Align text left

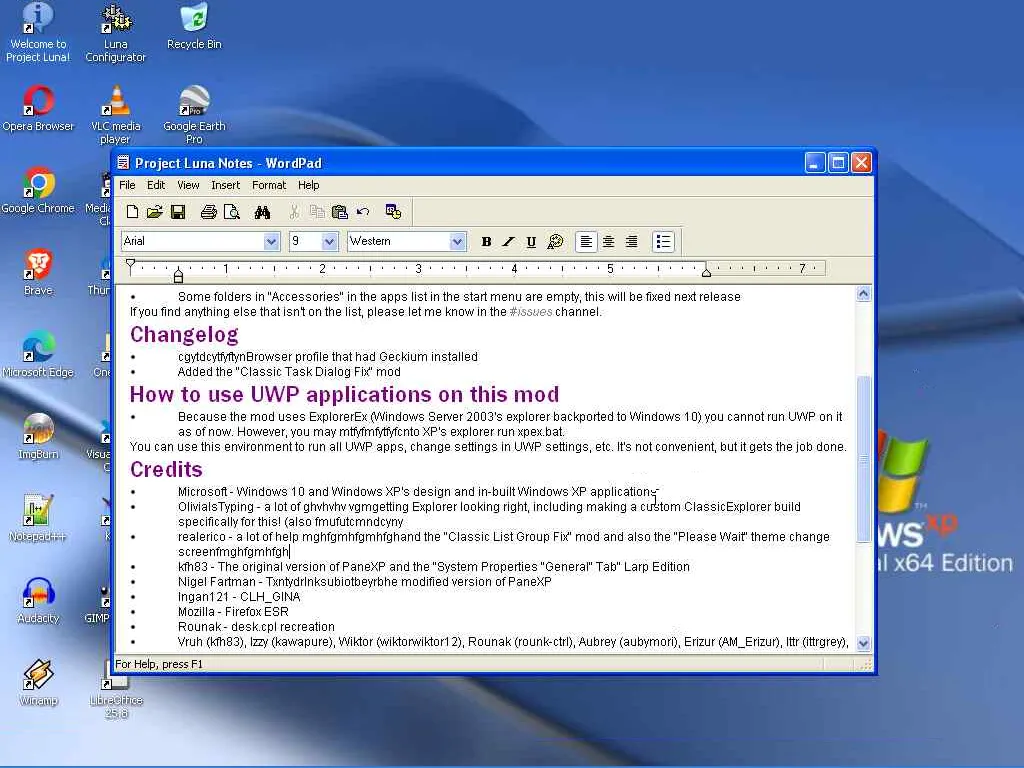coord(586,242)
